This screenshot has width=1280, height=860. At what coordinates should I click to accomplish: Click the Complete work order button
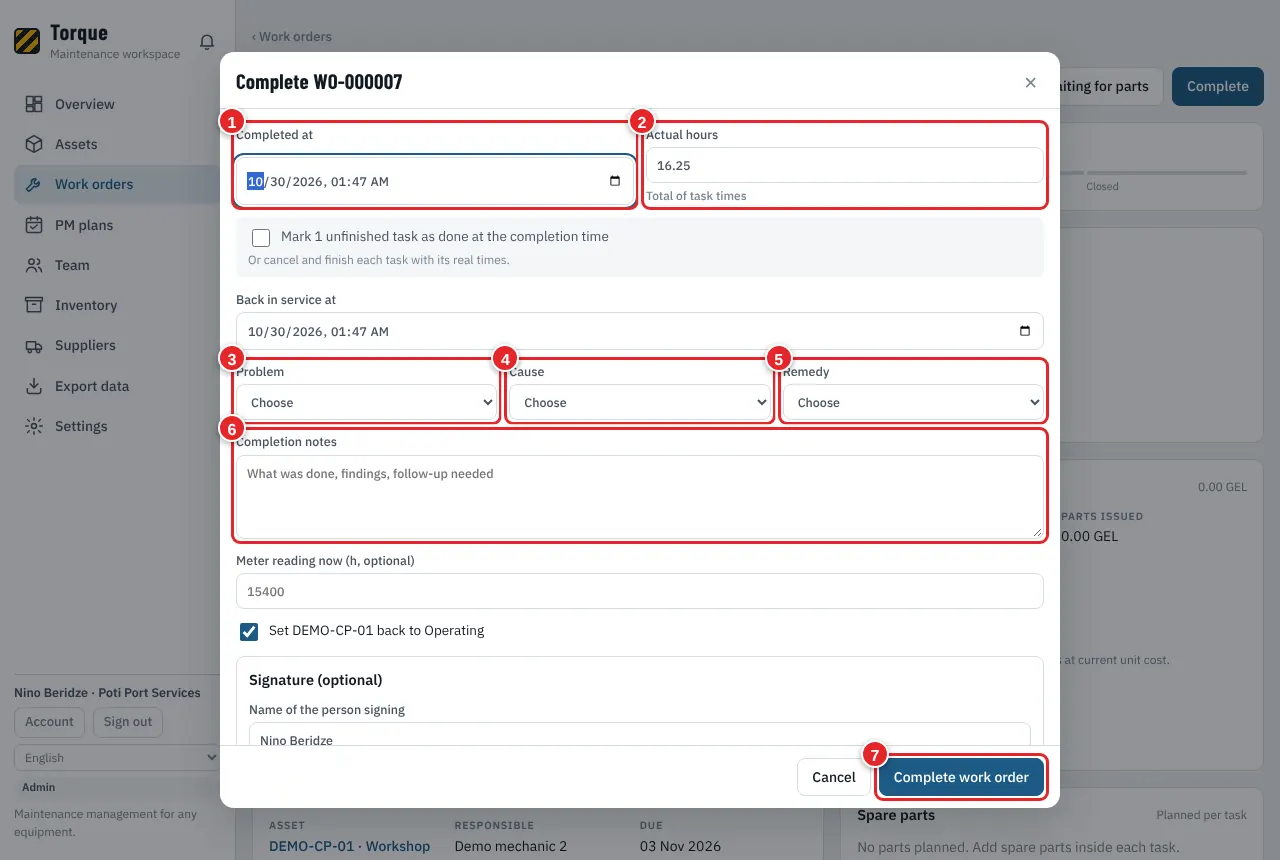[961, 777]
